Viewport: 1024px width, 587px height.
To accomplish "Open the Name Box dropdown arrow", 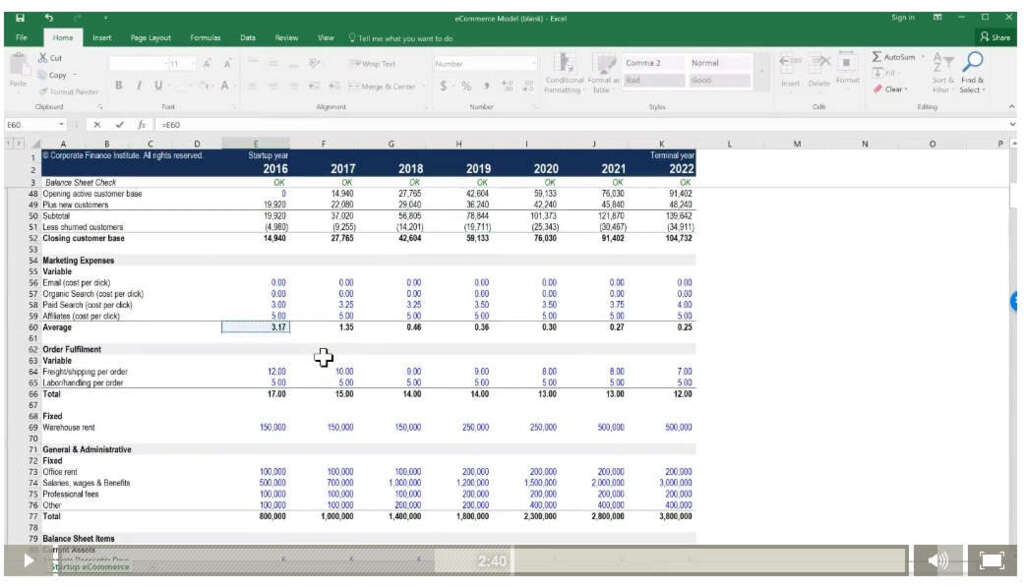I will pyautogui.click(x=61, y=125).
